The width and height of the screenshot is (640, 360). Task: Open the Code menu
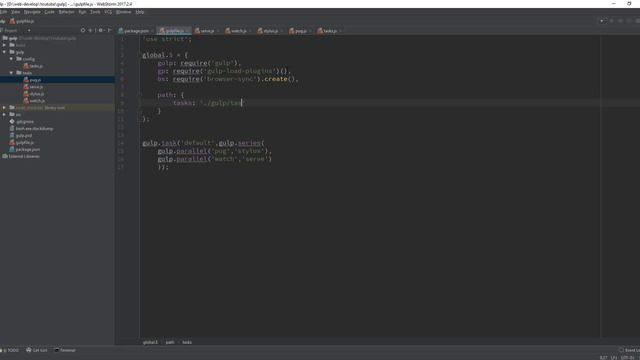tap(49, 12)
